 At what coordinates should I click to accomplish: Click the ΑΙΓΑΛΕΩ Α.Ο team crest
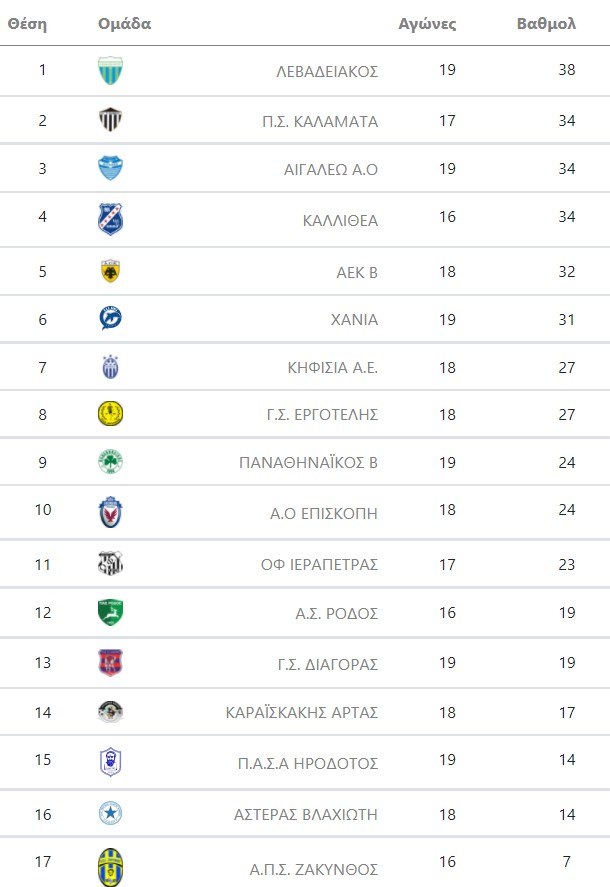coord(110,169)
